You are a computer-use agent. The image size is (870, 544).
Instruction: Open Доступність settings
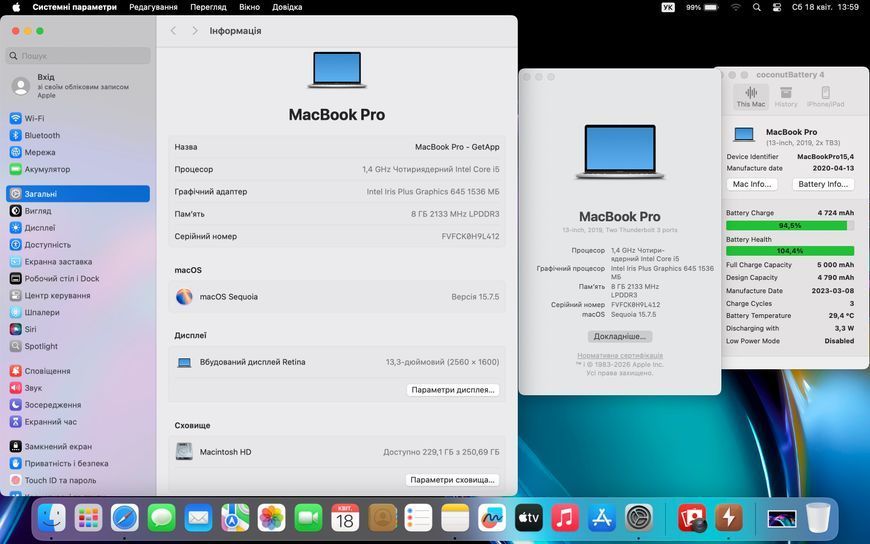click(40, 245)
